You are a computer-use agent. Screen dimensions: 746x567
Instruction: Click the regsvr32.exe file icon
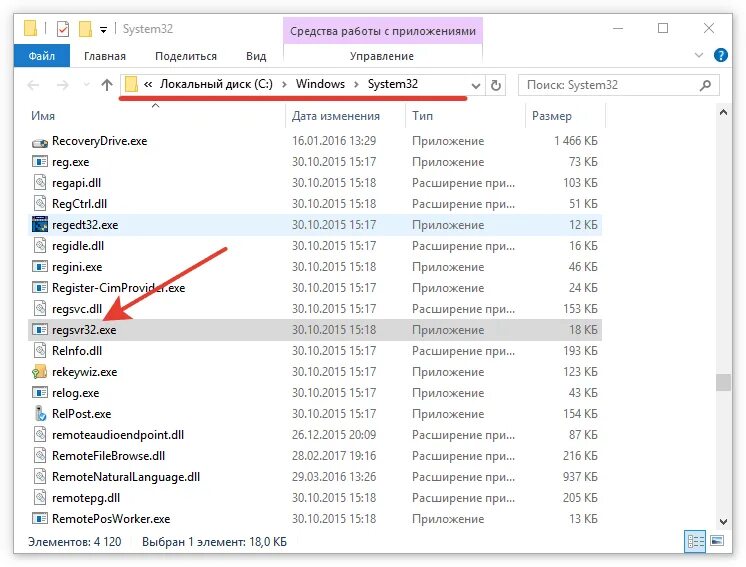40,329
